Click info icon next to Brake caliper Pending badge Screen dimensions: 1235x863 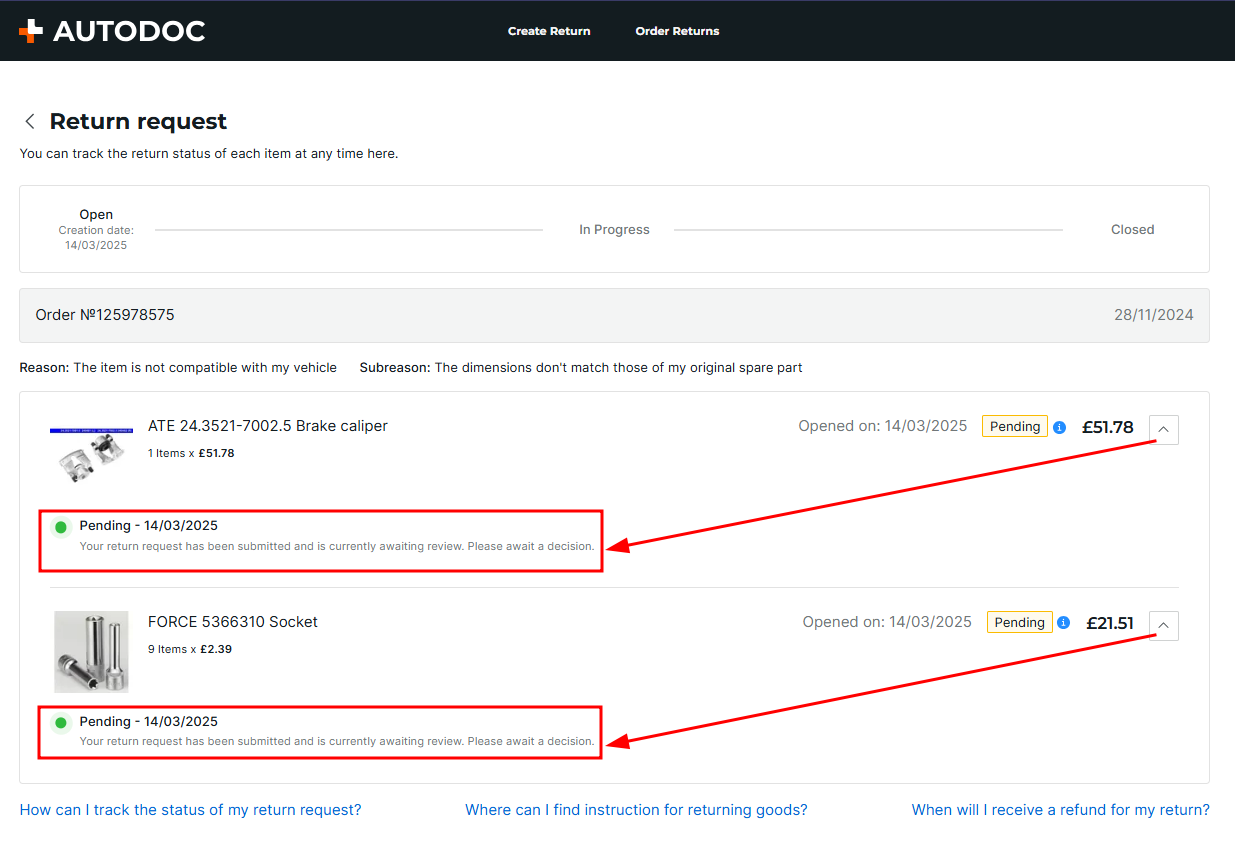point(1059,427)
